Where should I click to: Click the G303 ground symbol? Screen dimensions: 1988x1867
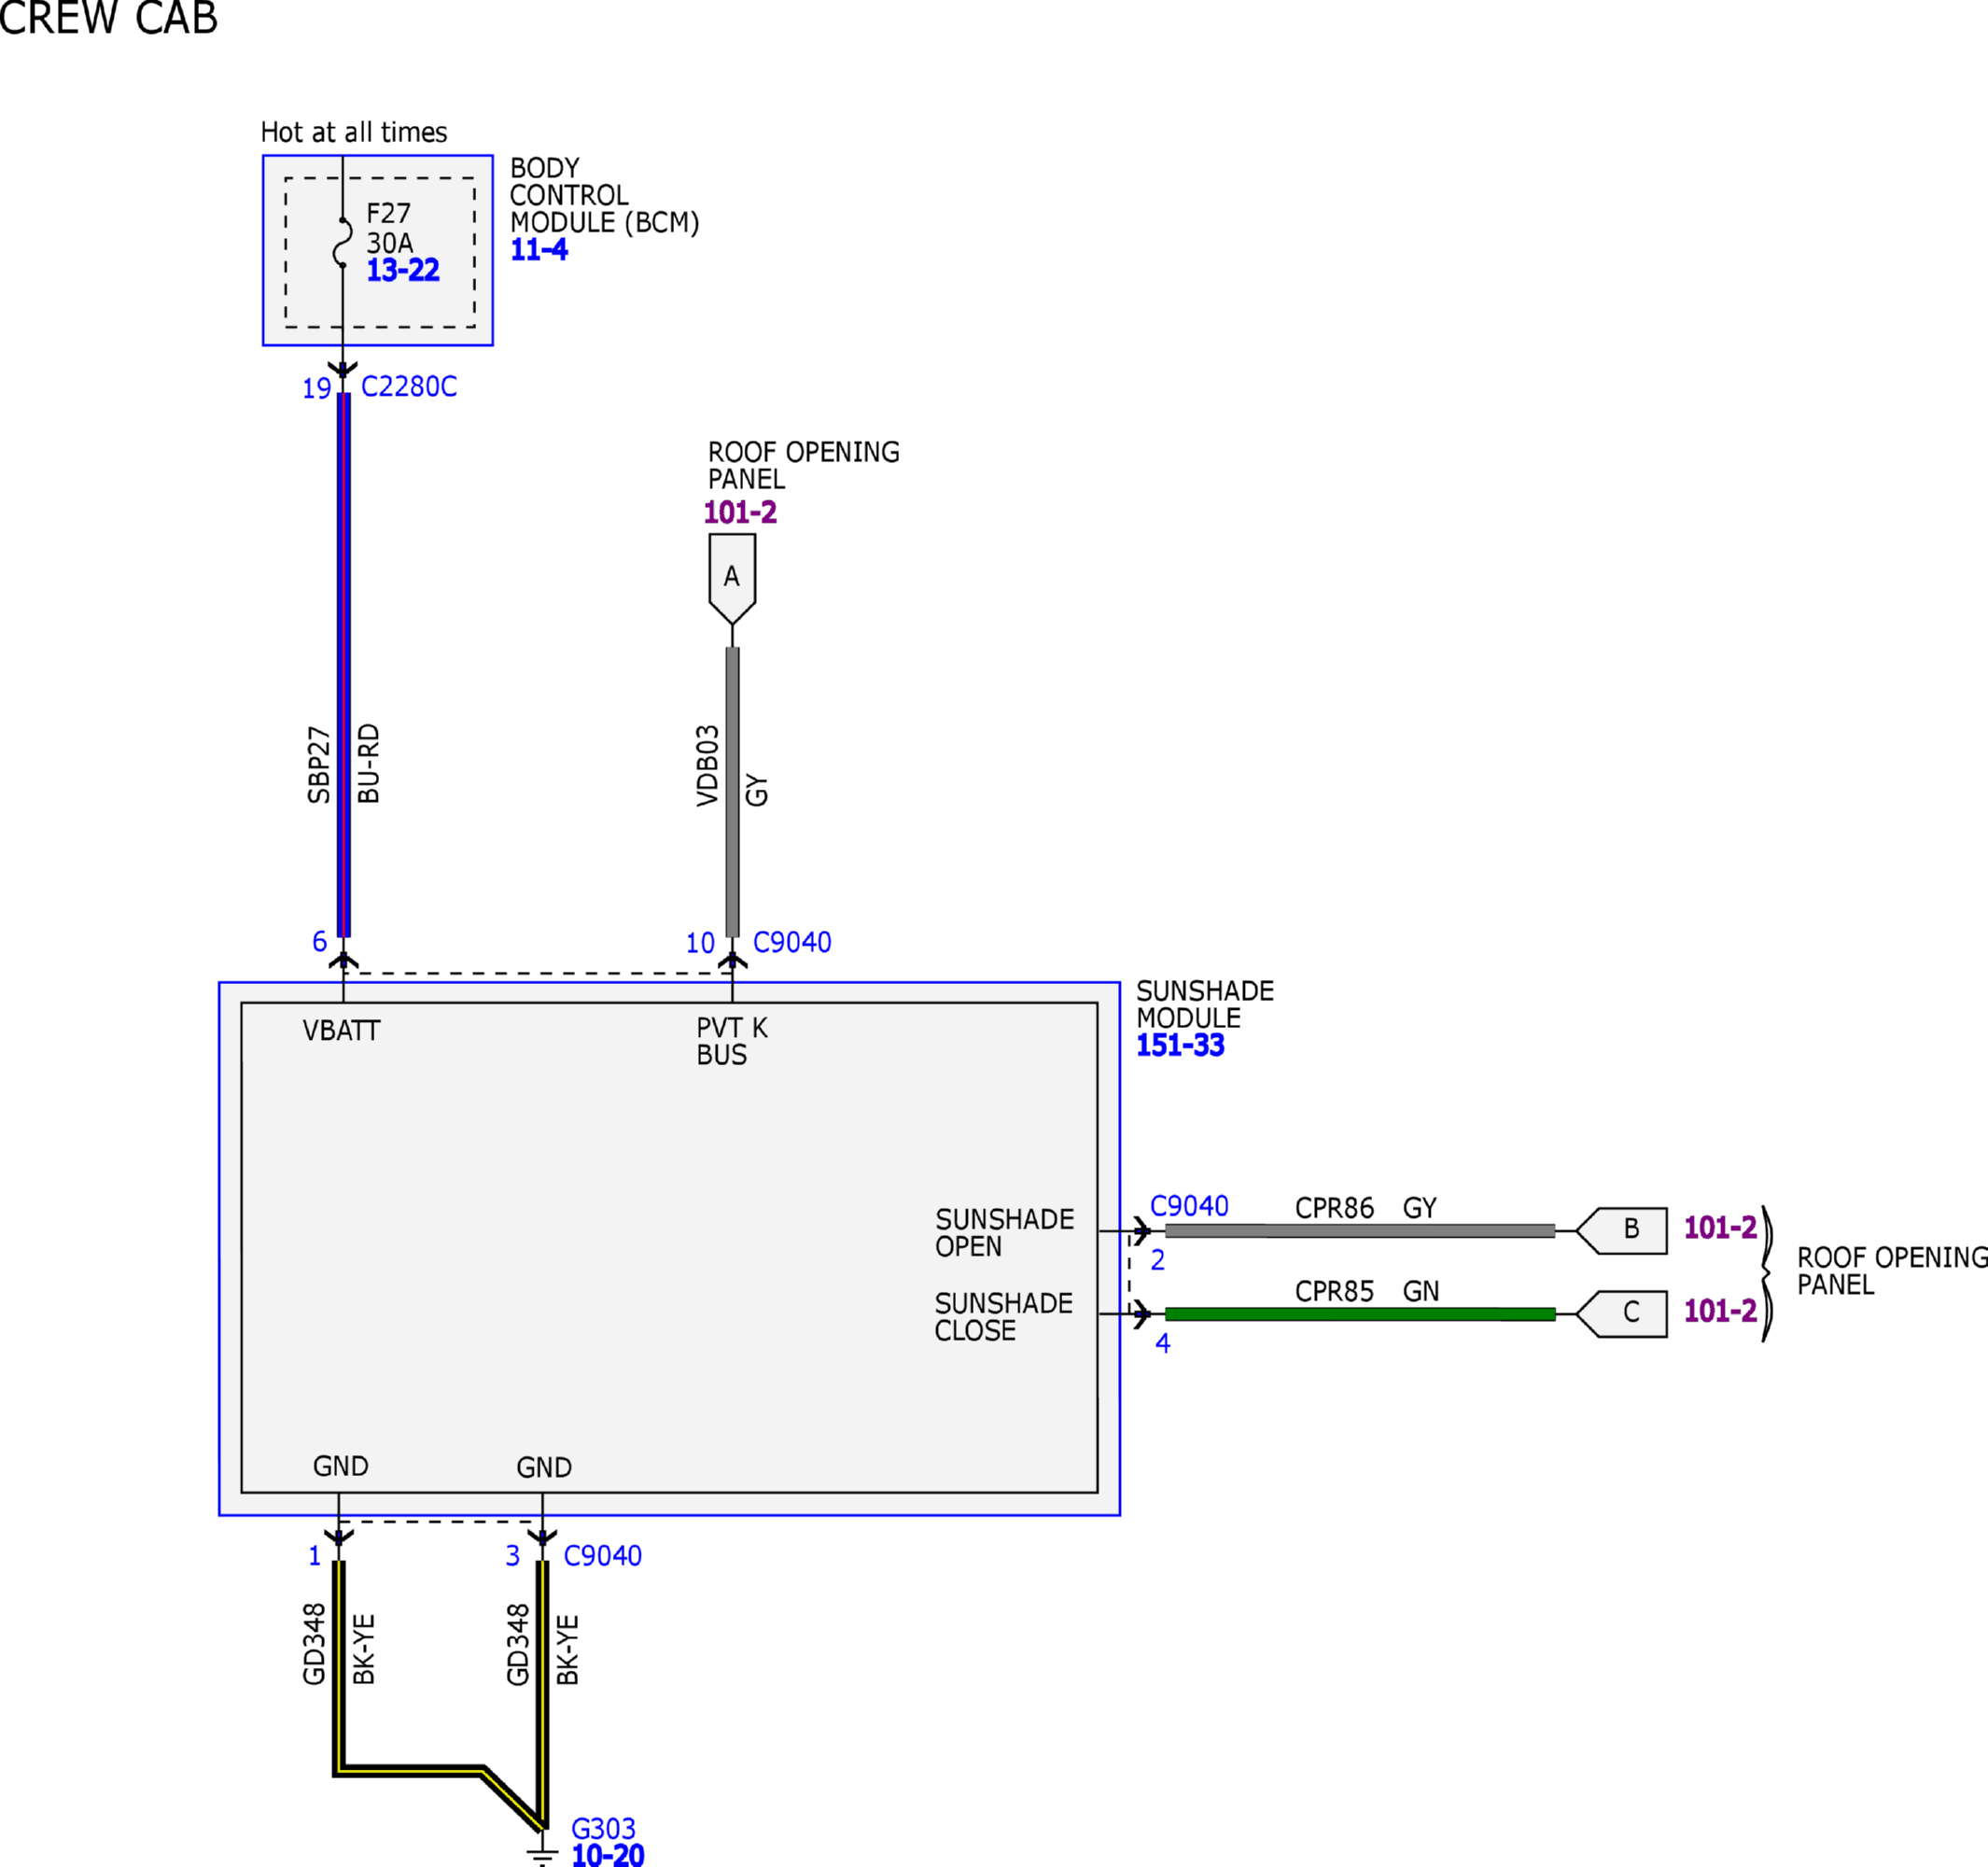[542, 1853]
